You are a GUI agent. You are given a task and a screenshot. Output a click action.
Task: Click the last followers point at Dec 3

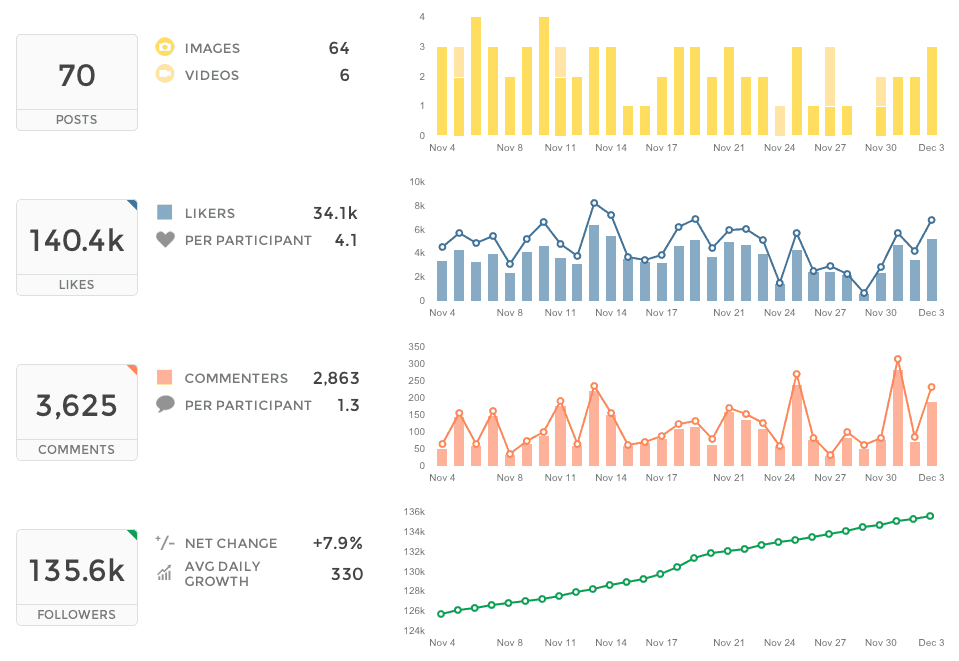coord(931,516)
